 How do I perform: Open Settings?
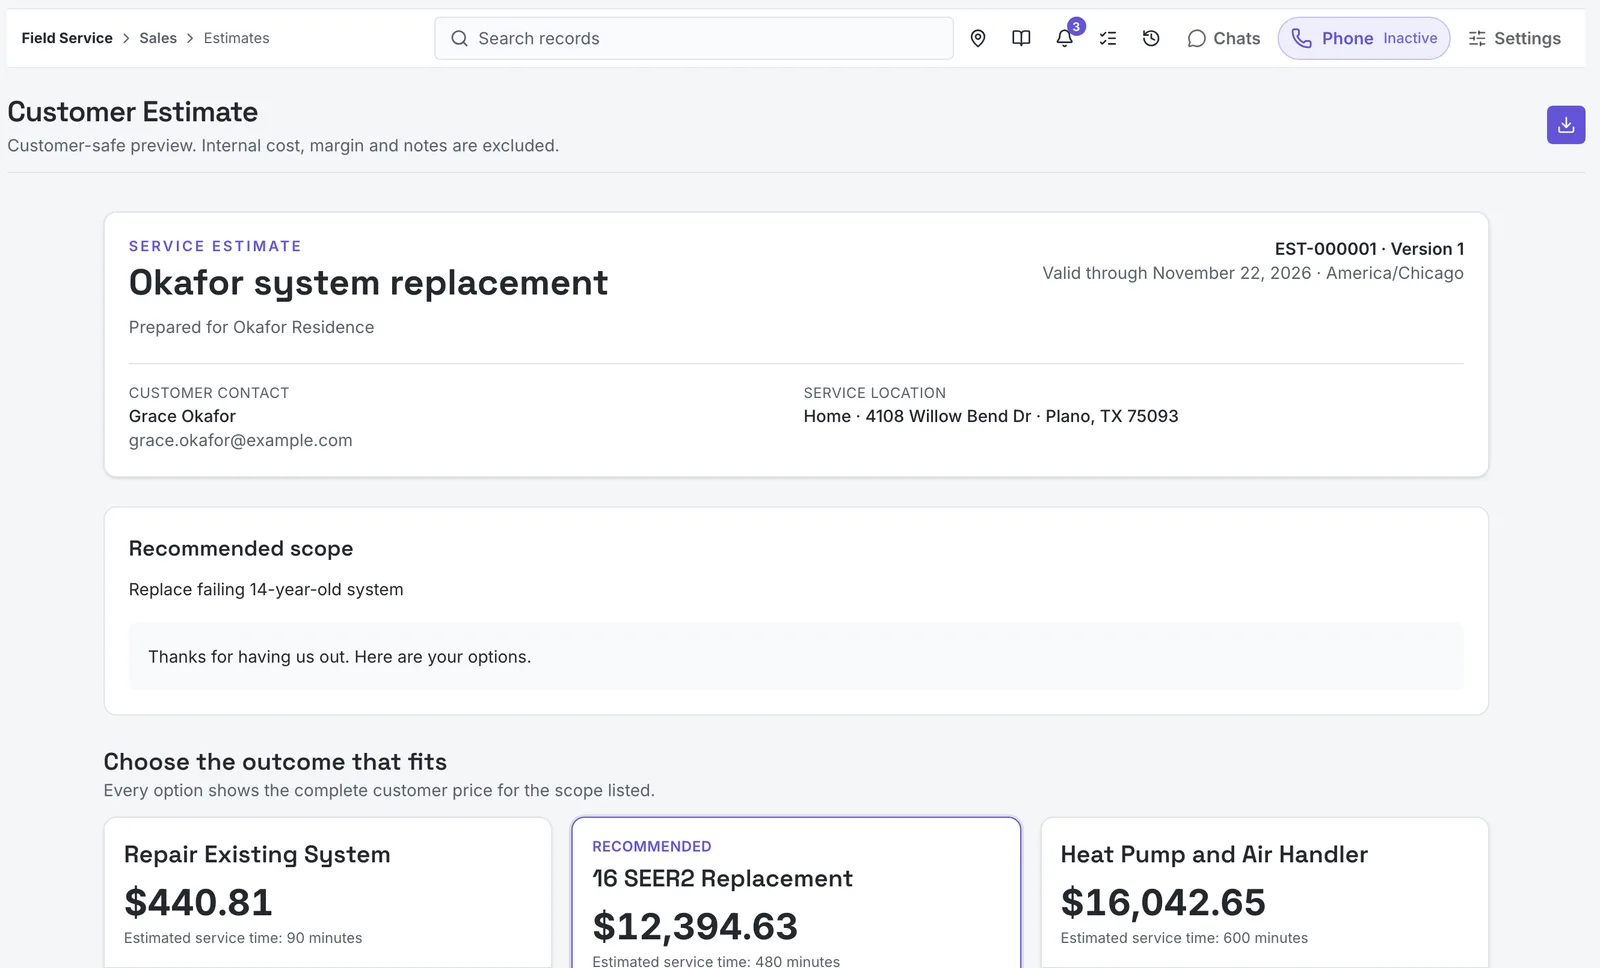[1514, 38]
